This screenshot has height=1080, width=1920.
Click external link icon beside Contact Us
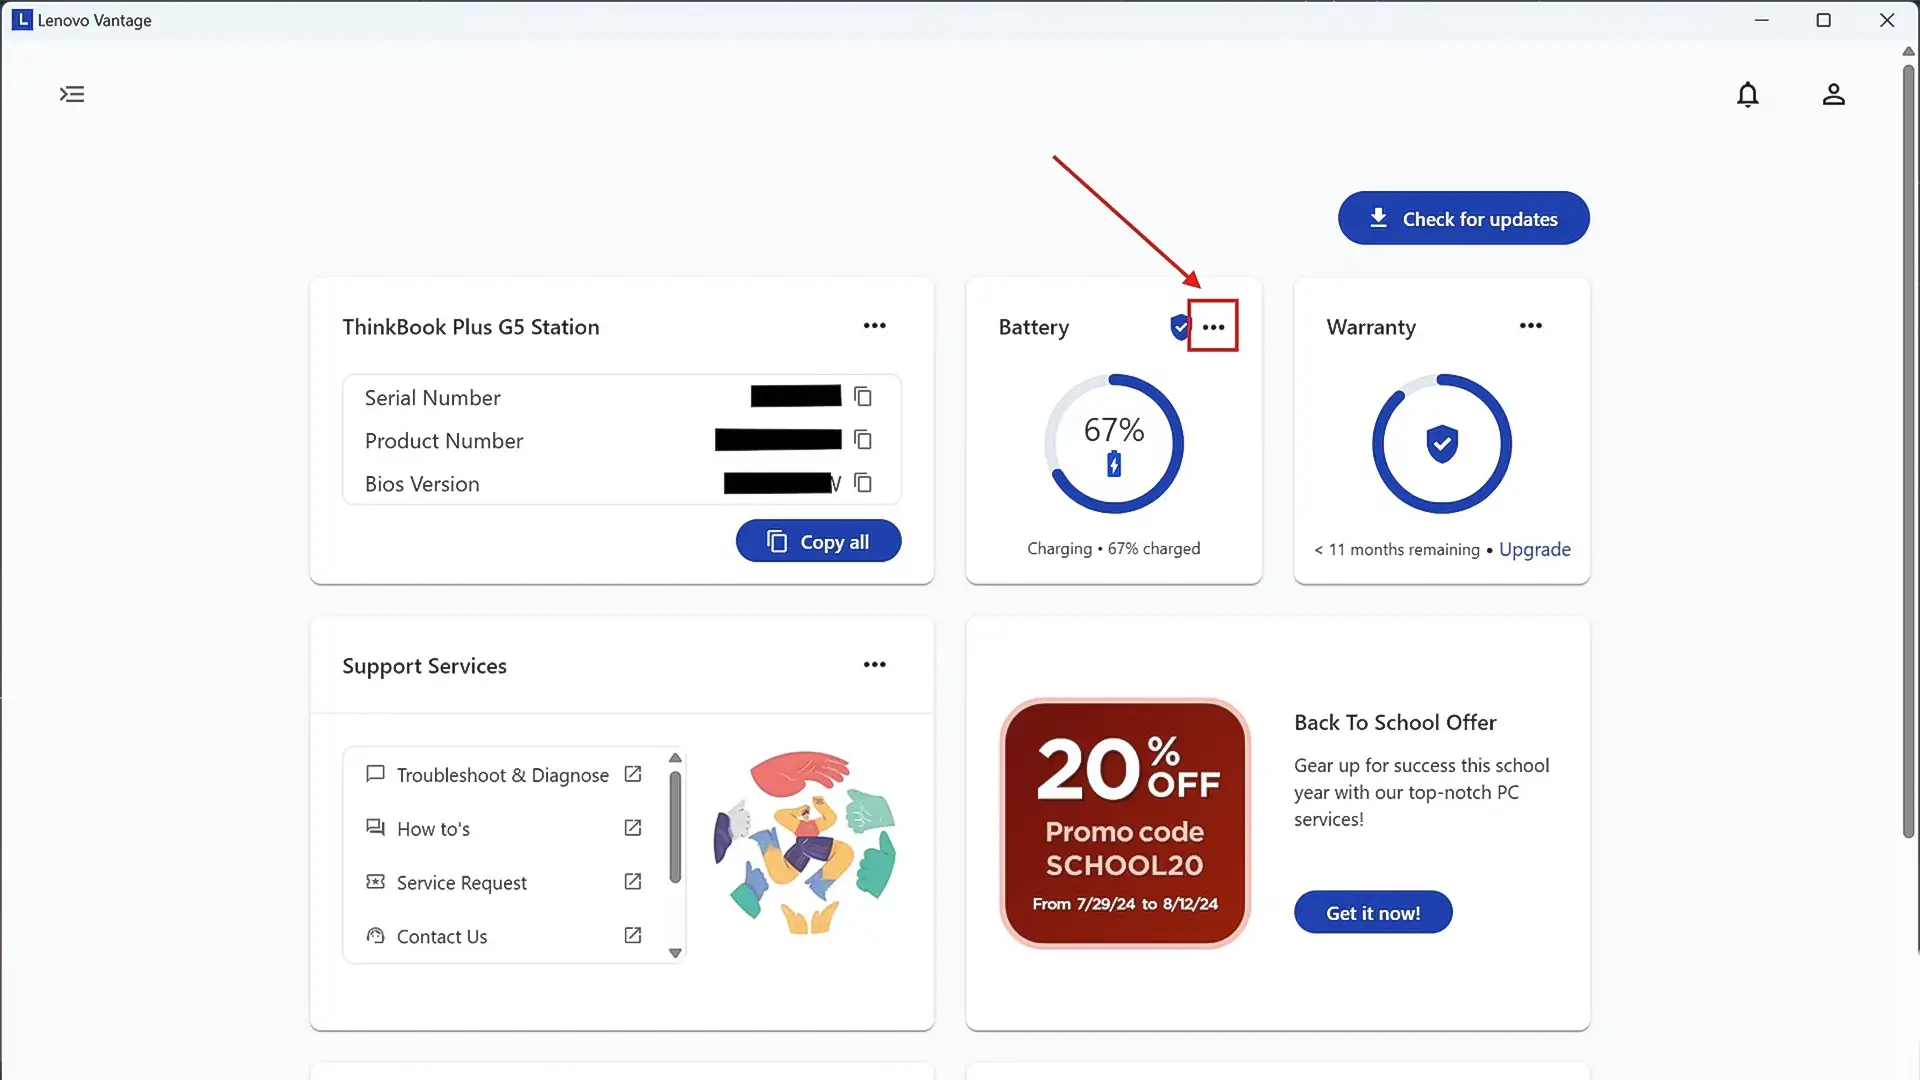(x=633, y=936)
